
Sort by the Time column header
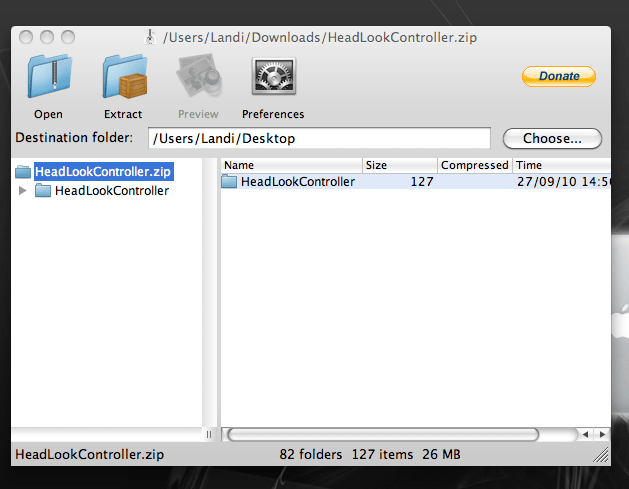560,165
